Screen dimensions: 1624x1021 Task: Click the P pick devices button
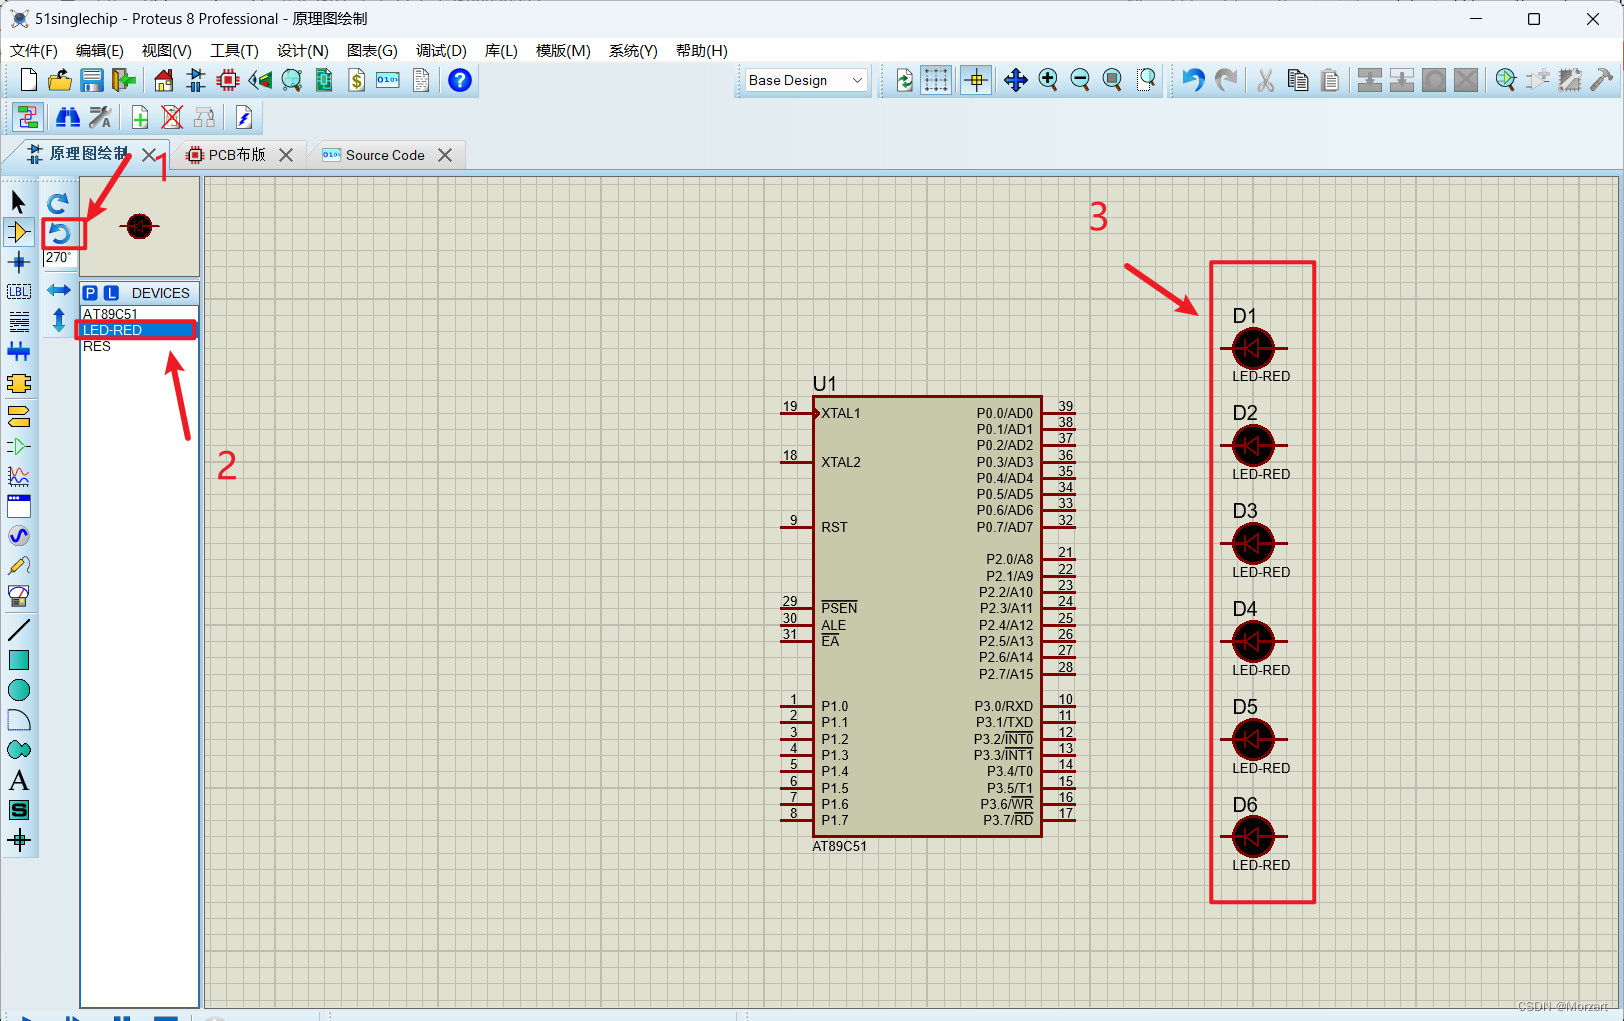(x=91, y=293)
